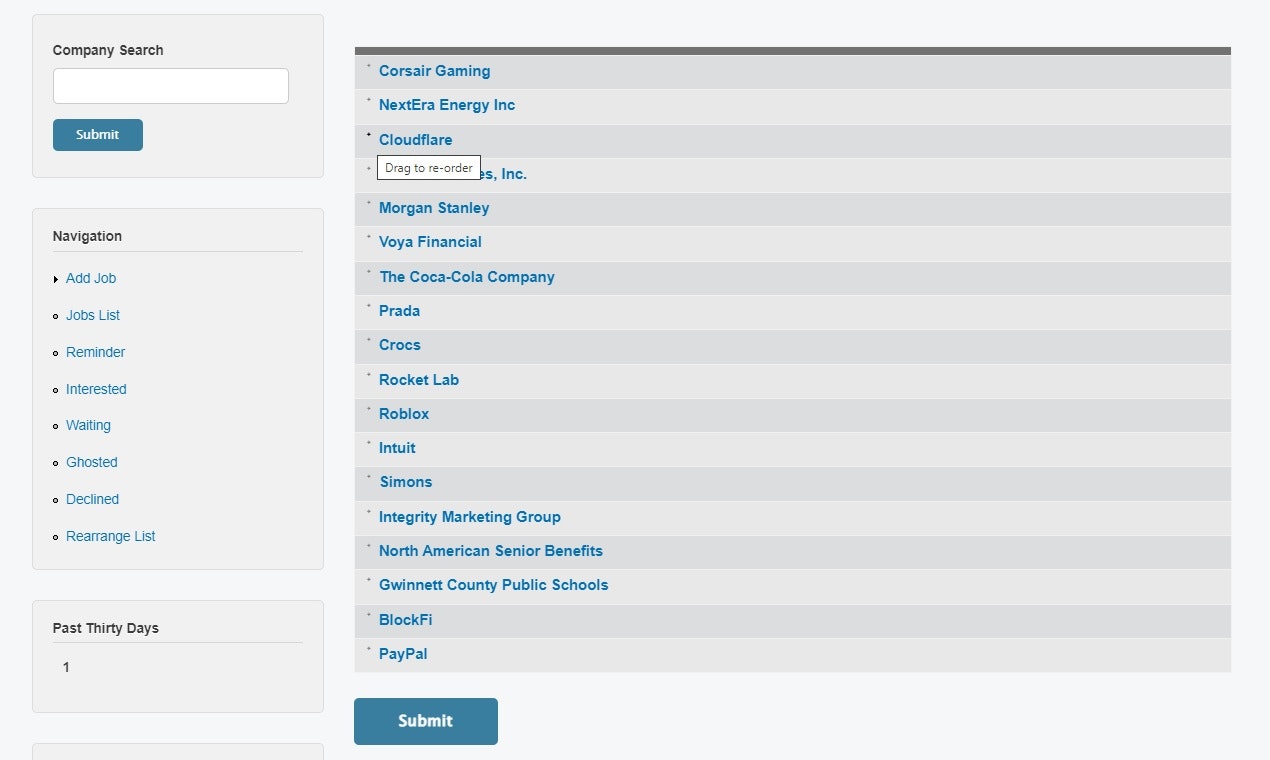Open the Declined jobs list
Image resolution: width=1270 pixels, height=760 pixels.
[92, 499]
